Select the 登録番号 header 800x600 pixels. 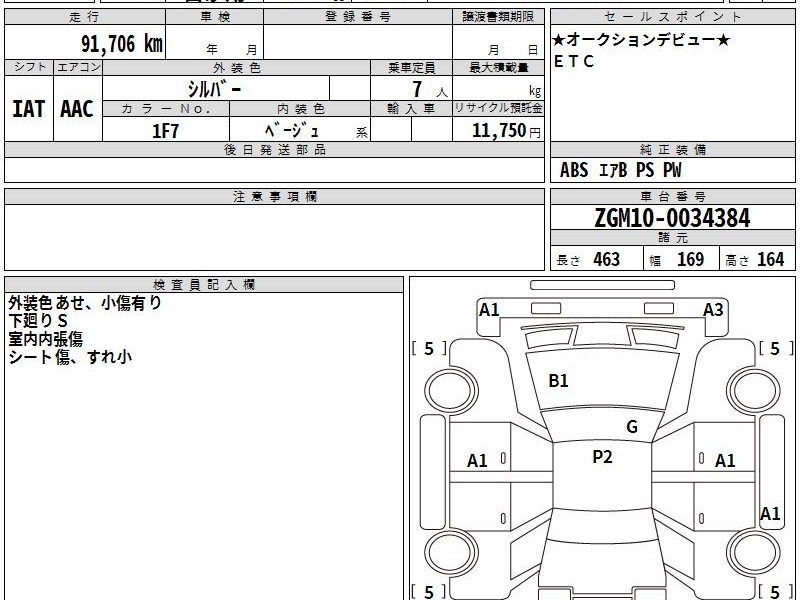point(358,17)
